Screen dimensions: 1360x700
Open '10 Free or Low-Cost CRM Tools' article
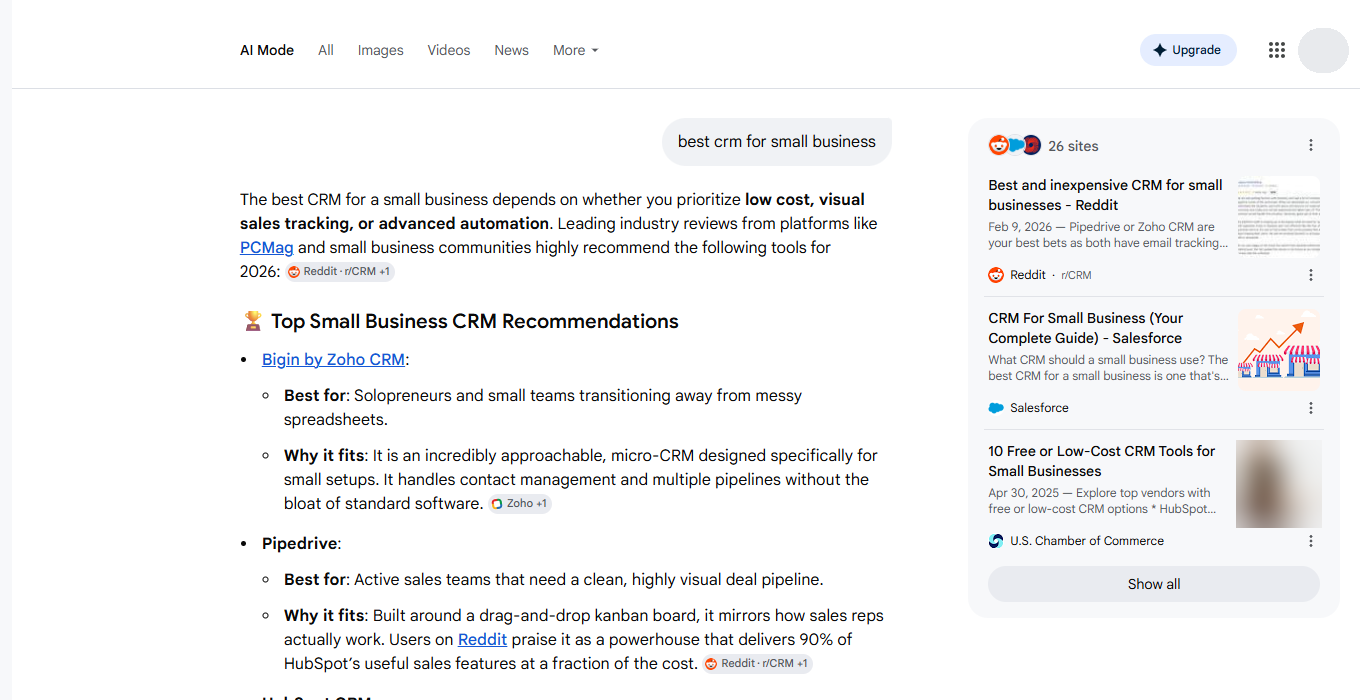pyautogui.click(x=1102, y=461)
